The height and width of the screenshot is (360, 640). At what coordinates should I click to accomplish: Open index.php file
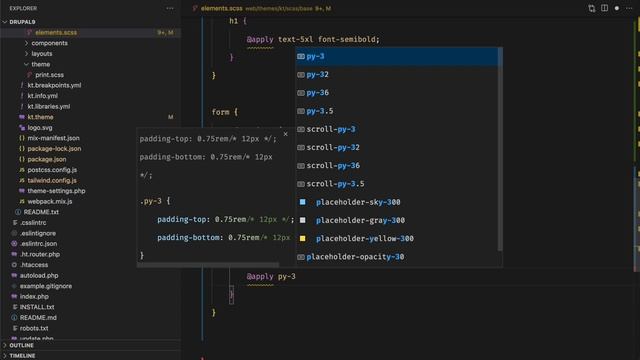[x=34, y=297]
